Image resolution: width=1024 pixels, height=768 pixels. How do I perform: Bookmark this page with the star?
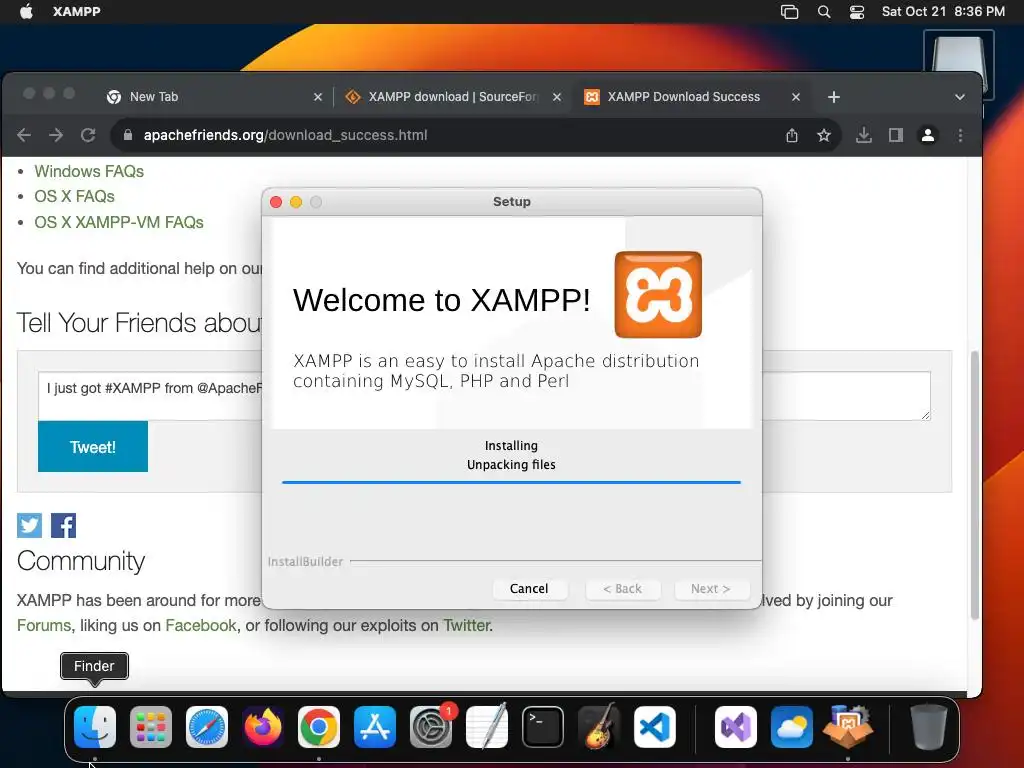click(x=824, y=135)
